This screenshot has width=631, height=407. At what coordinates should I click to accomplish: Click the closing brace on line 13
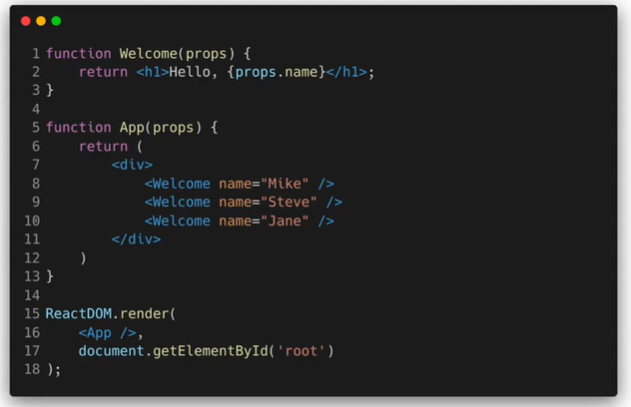pos(50,276)
